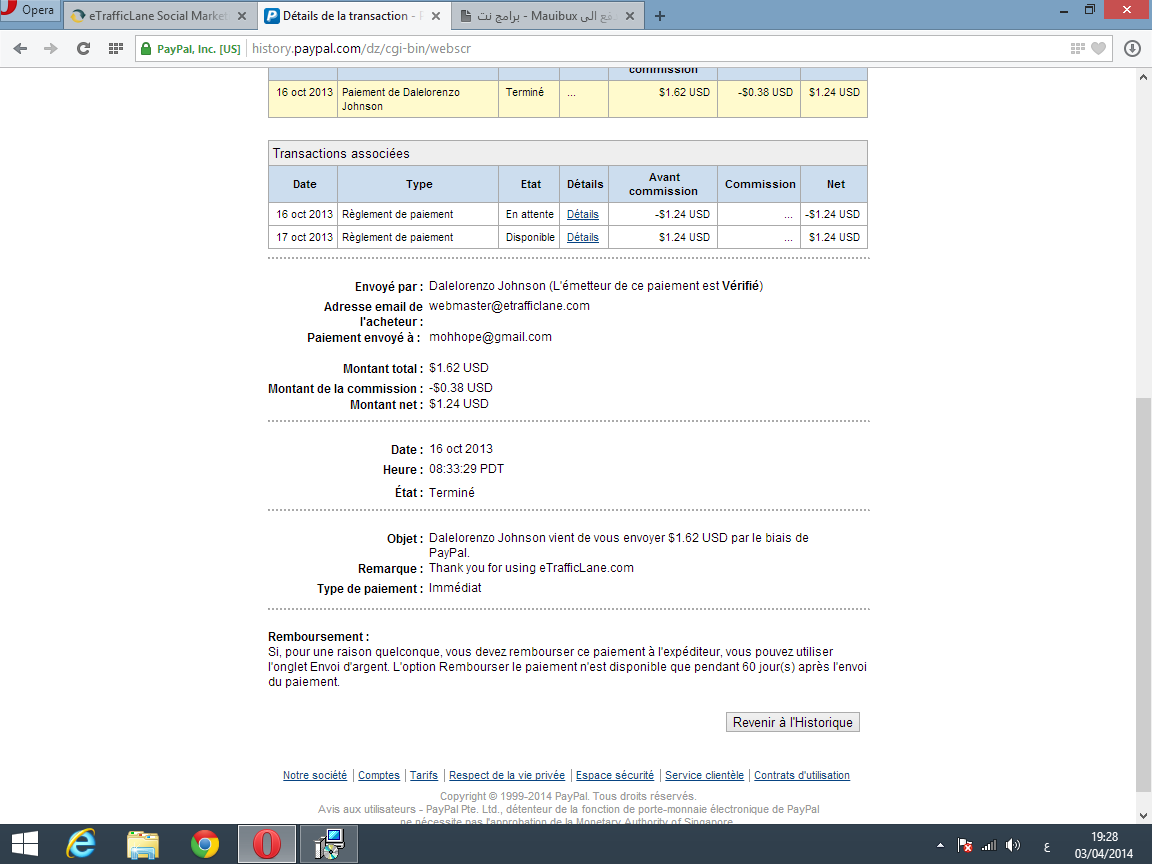This screenshot has height=864, width=1152.
Task: Switch the keyboard input language indicator
Action: tap(1047, 846)
